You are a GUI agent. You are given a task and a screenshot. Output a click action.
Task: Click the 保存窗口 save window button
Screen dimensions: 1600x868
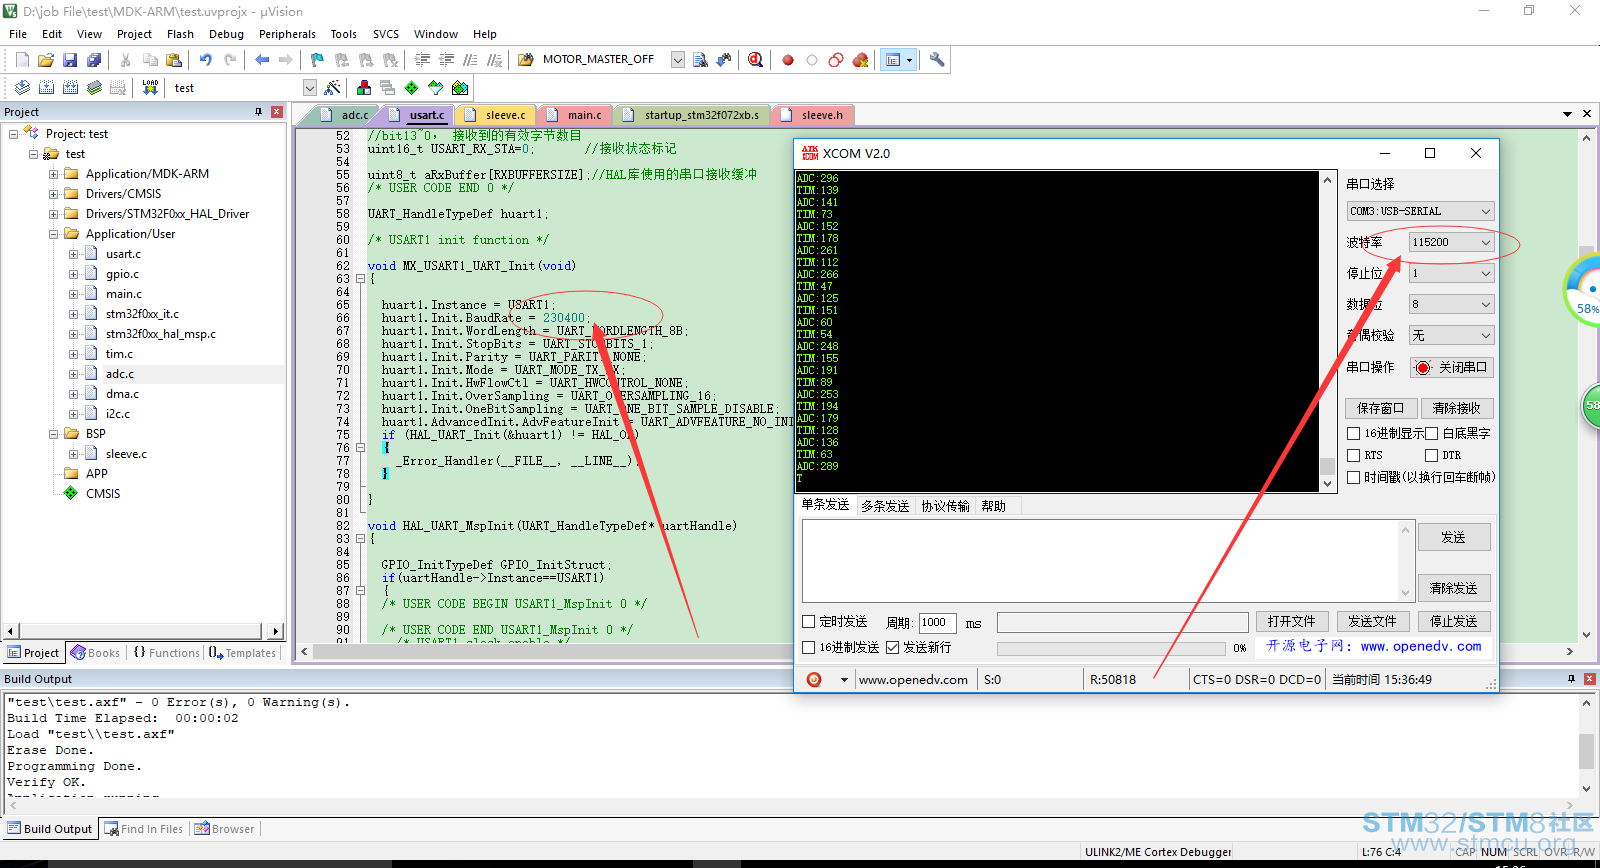1381,408
